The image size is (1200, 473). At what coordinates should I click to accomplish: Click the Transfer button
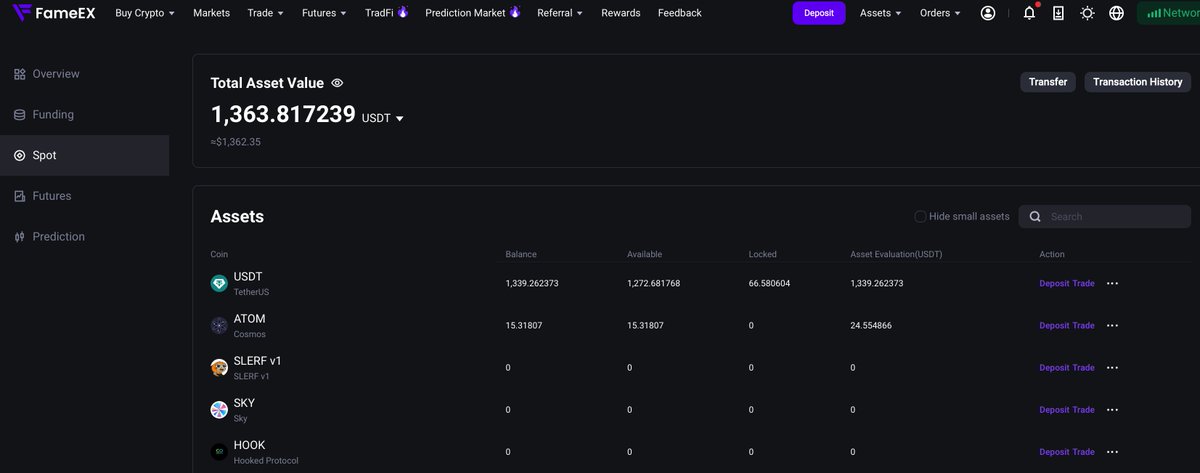click(1048, 82)
